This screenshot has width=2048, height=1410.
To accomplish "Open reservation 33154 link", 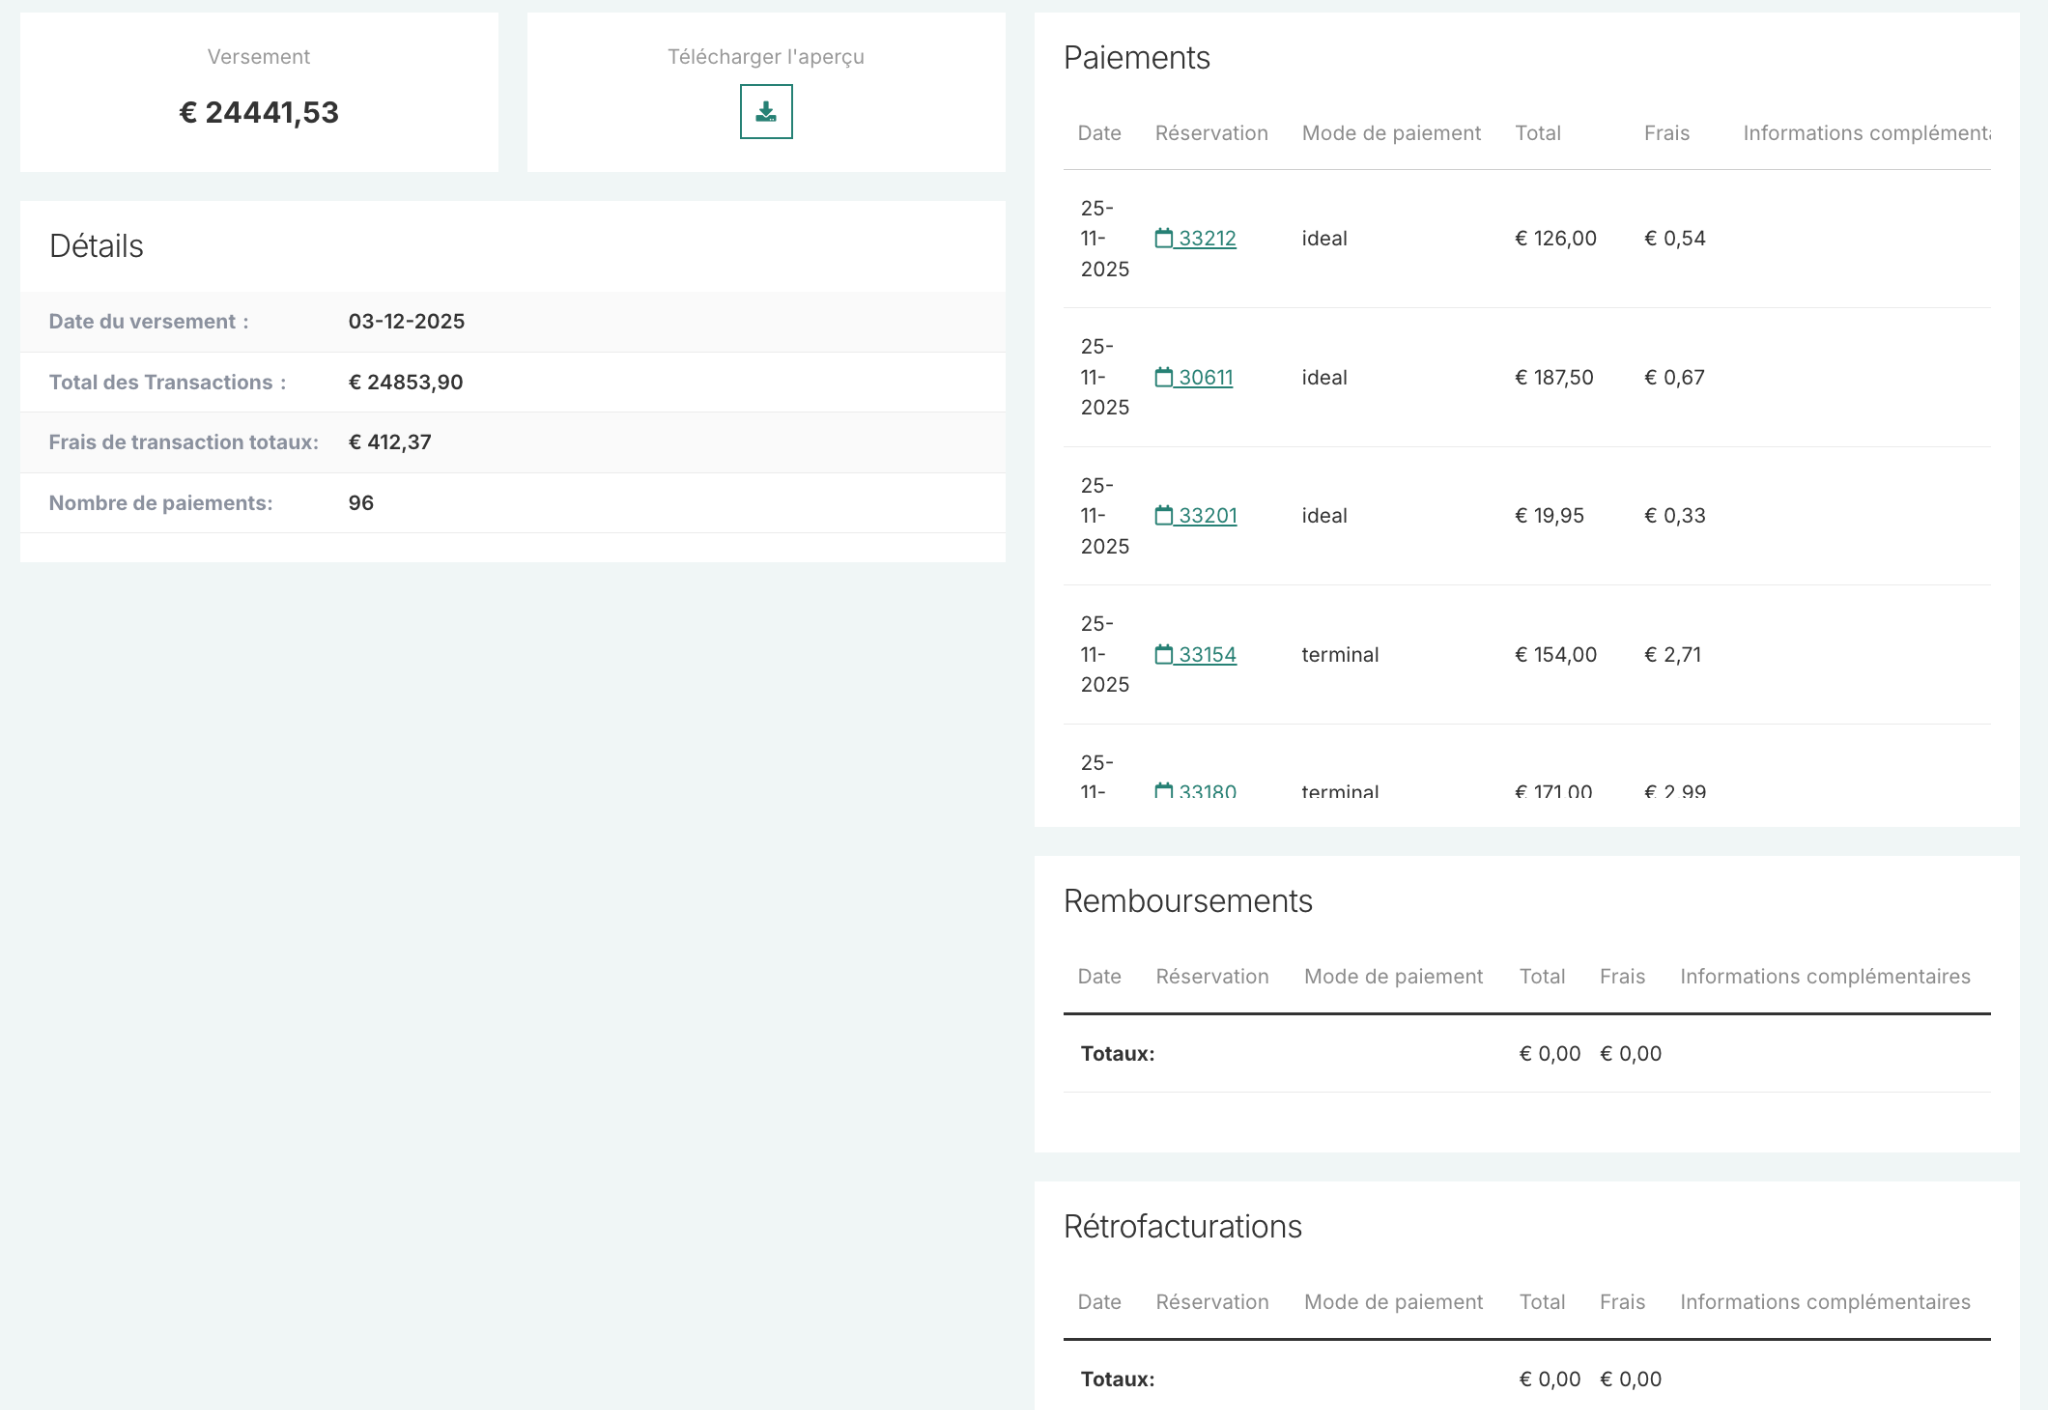I will (1206, 654).
